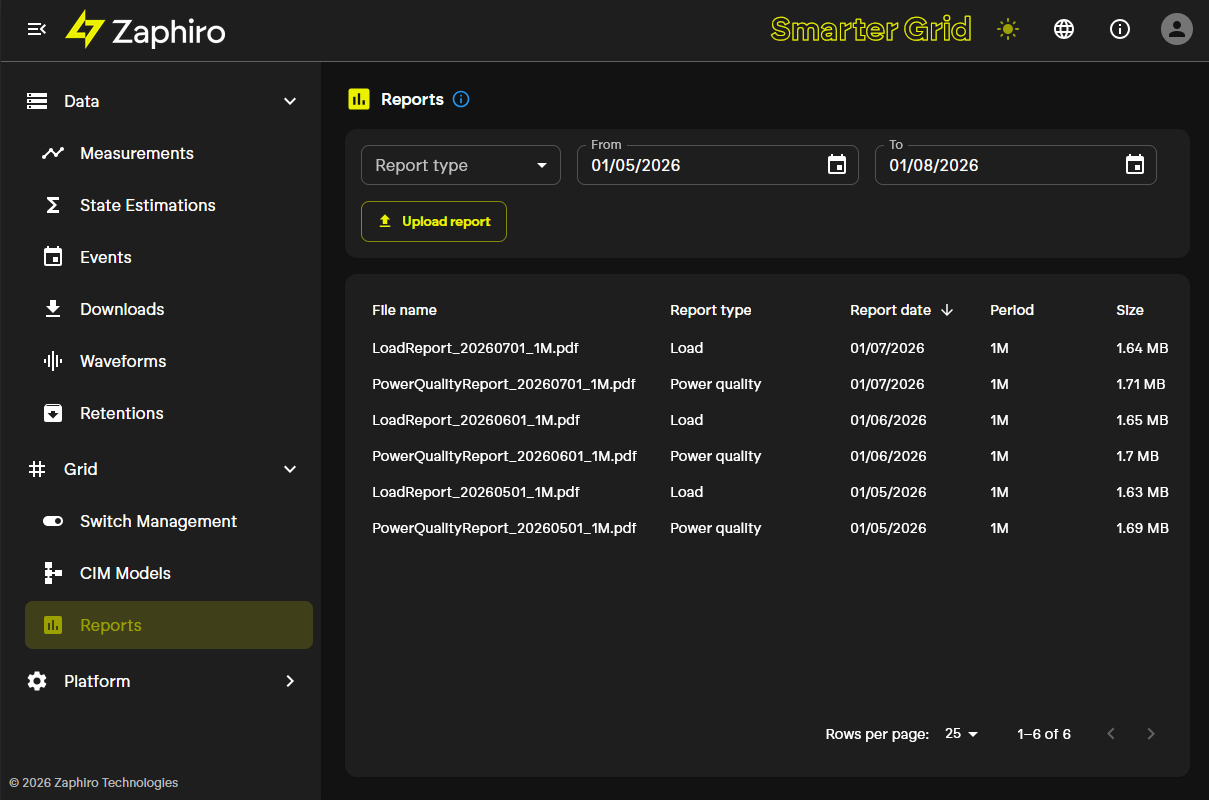The width and height of the screenshot is (1209, 800).
Task: Click the Data storage icon in the sidebar
Action: (37, 101)
